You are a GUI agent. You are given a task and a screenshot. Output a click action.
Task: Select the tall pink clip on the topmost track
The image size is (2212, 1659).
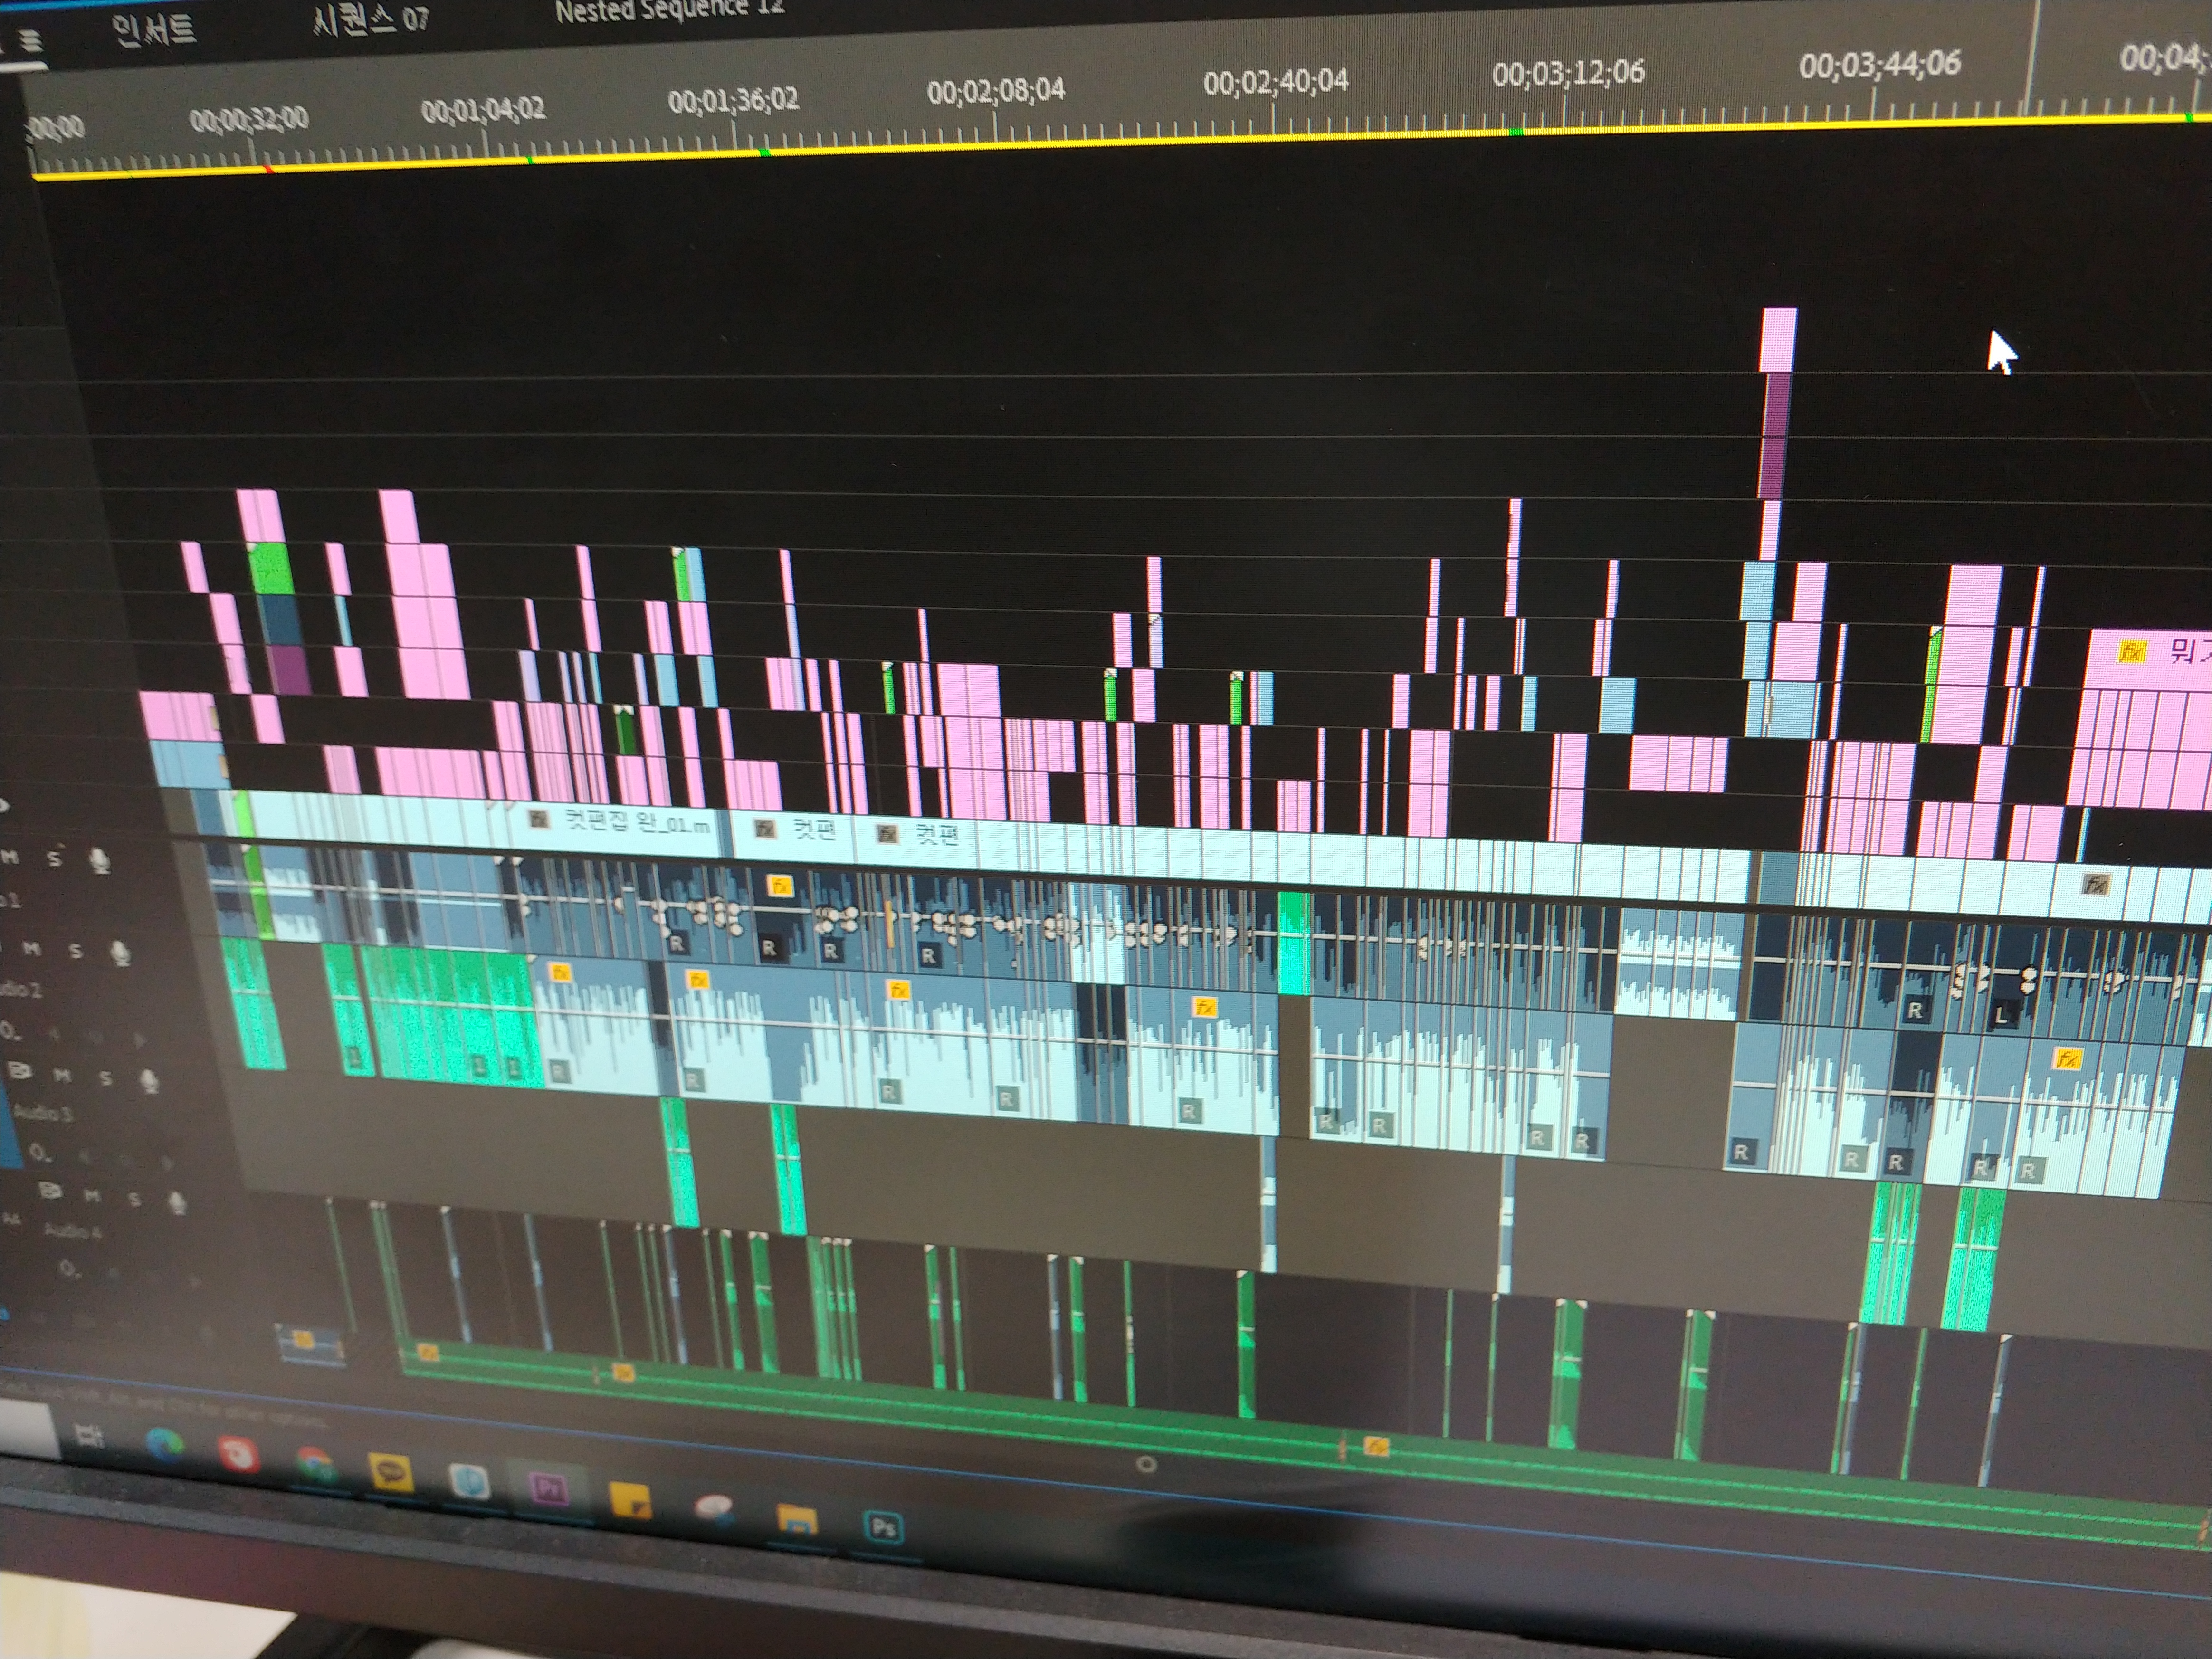(1778, 340)
